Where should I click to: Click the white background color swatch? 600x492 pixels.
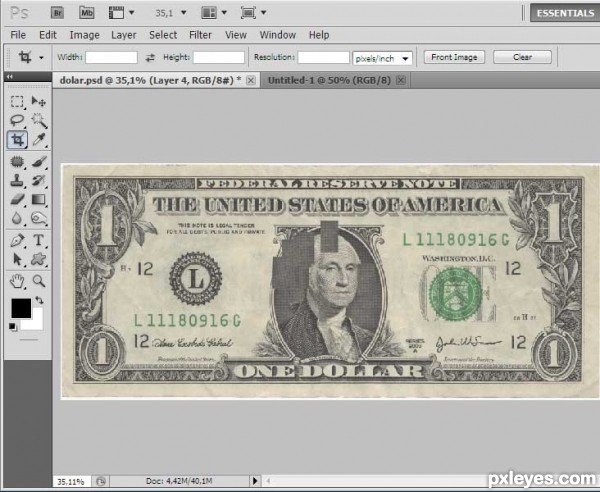(x=36, y=323)
